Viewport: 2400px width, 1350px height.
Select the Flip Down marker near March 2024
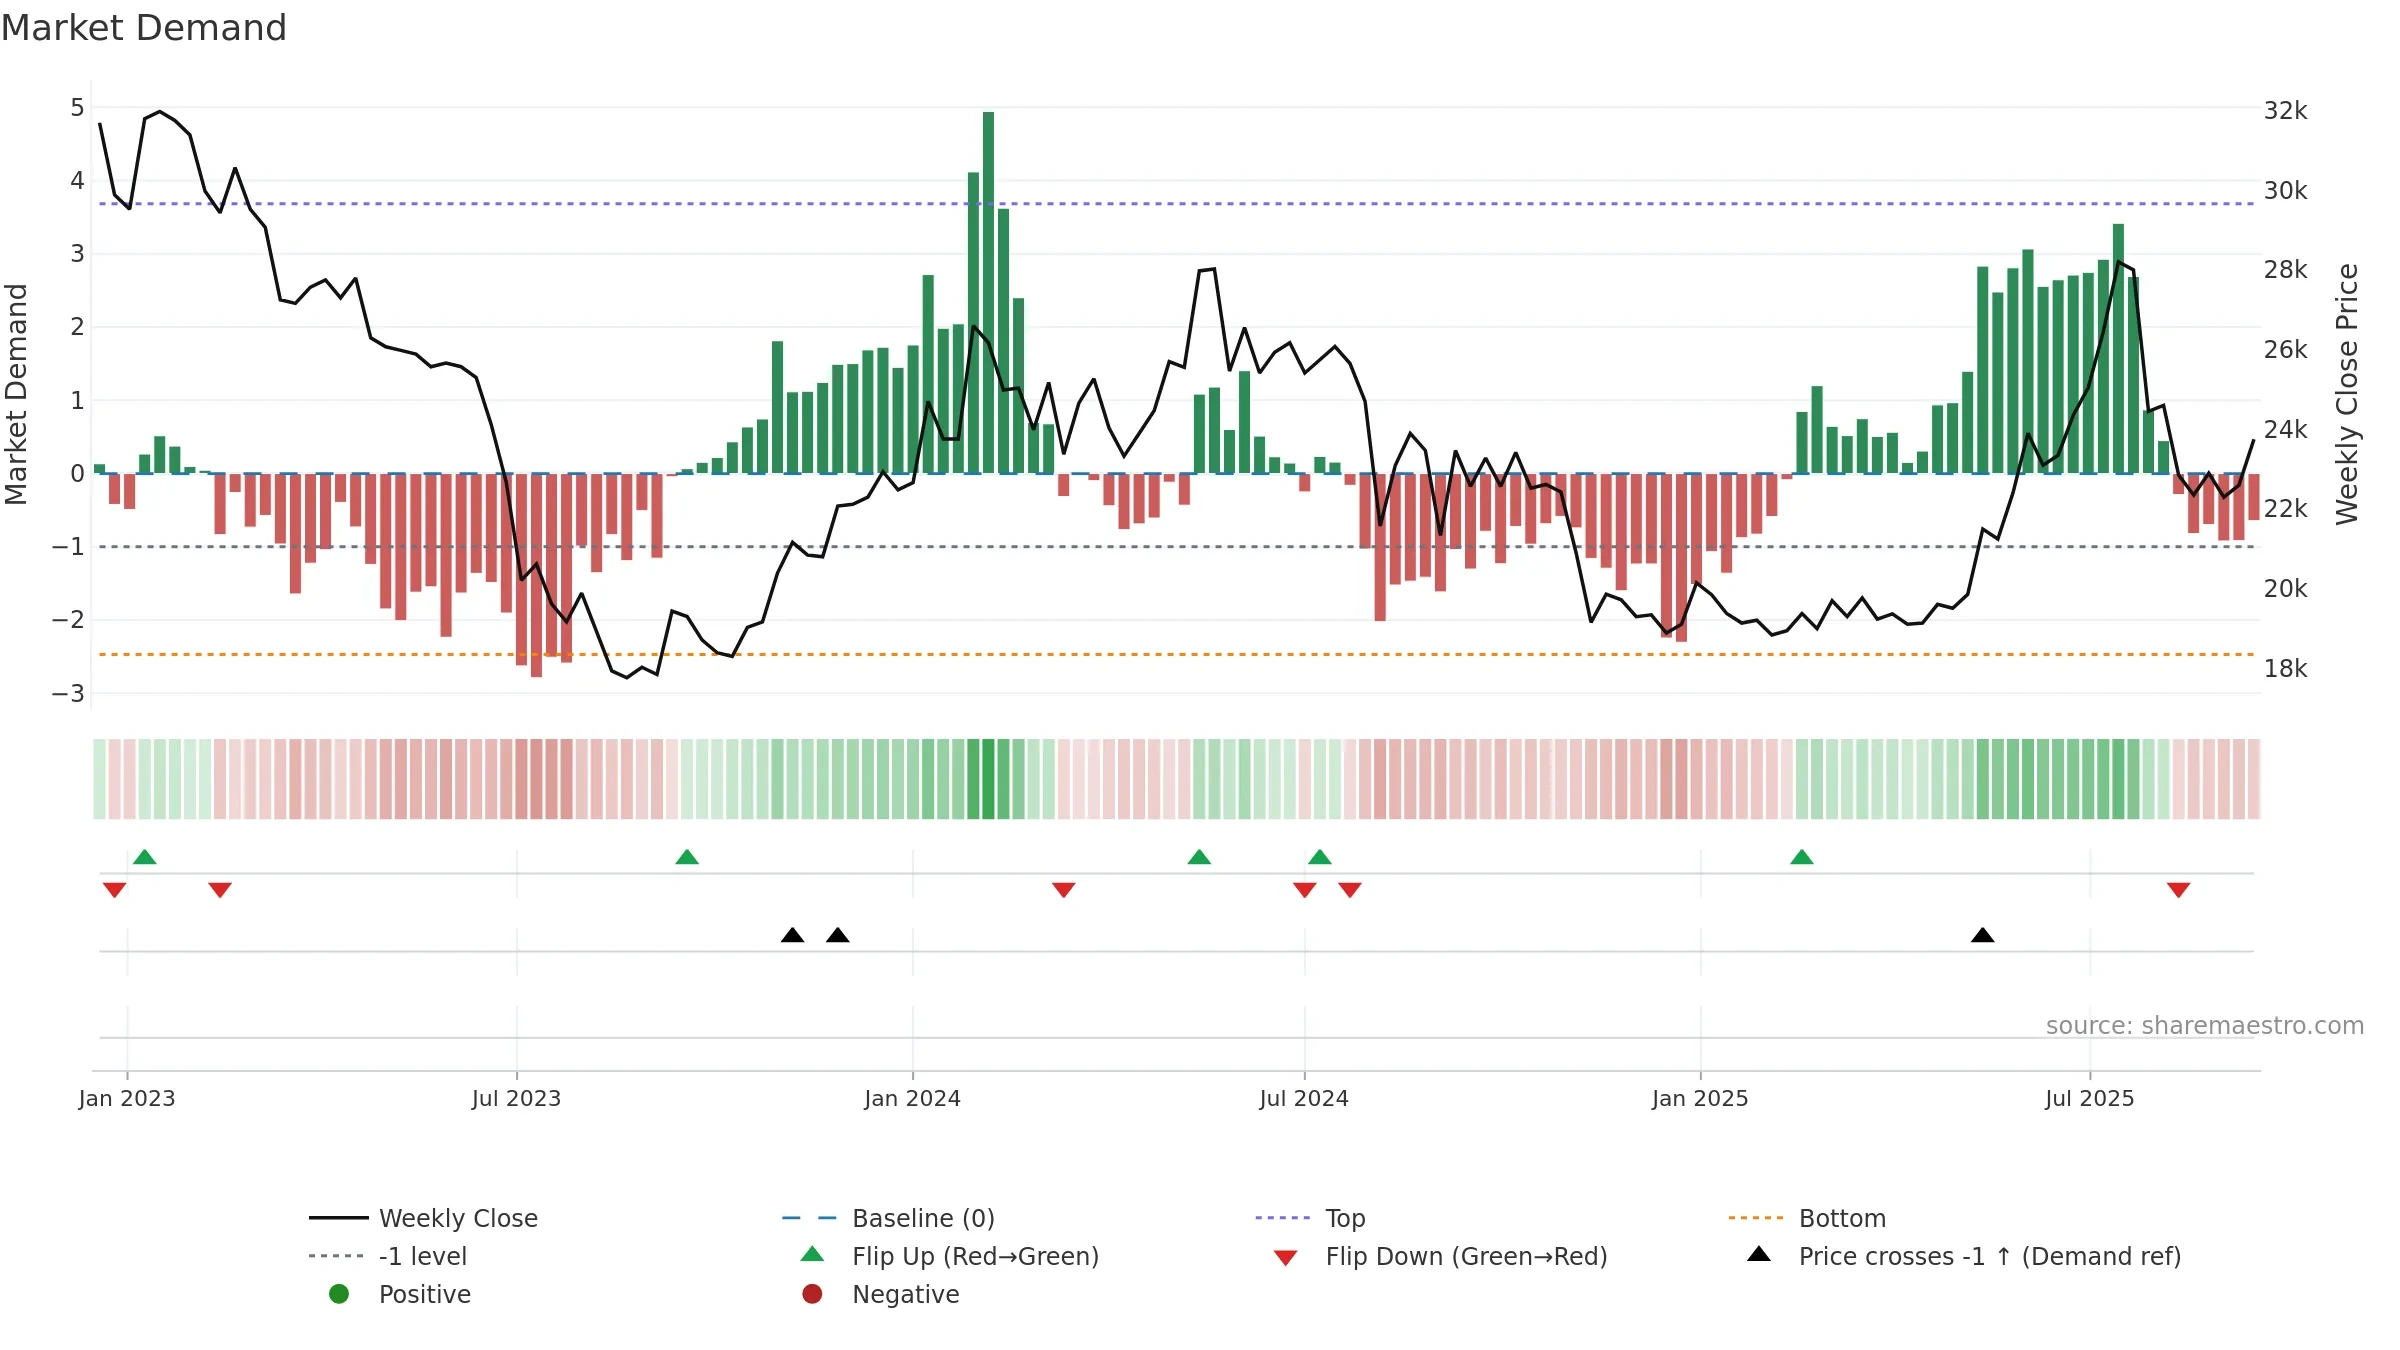point(1064,890)
